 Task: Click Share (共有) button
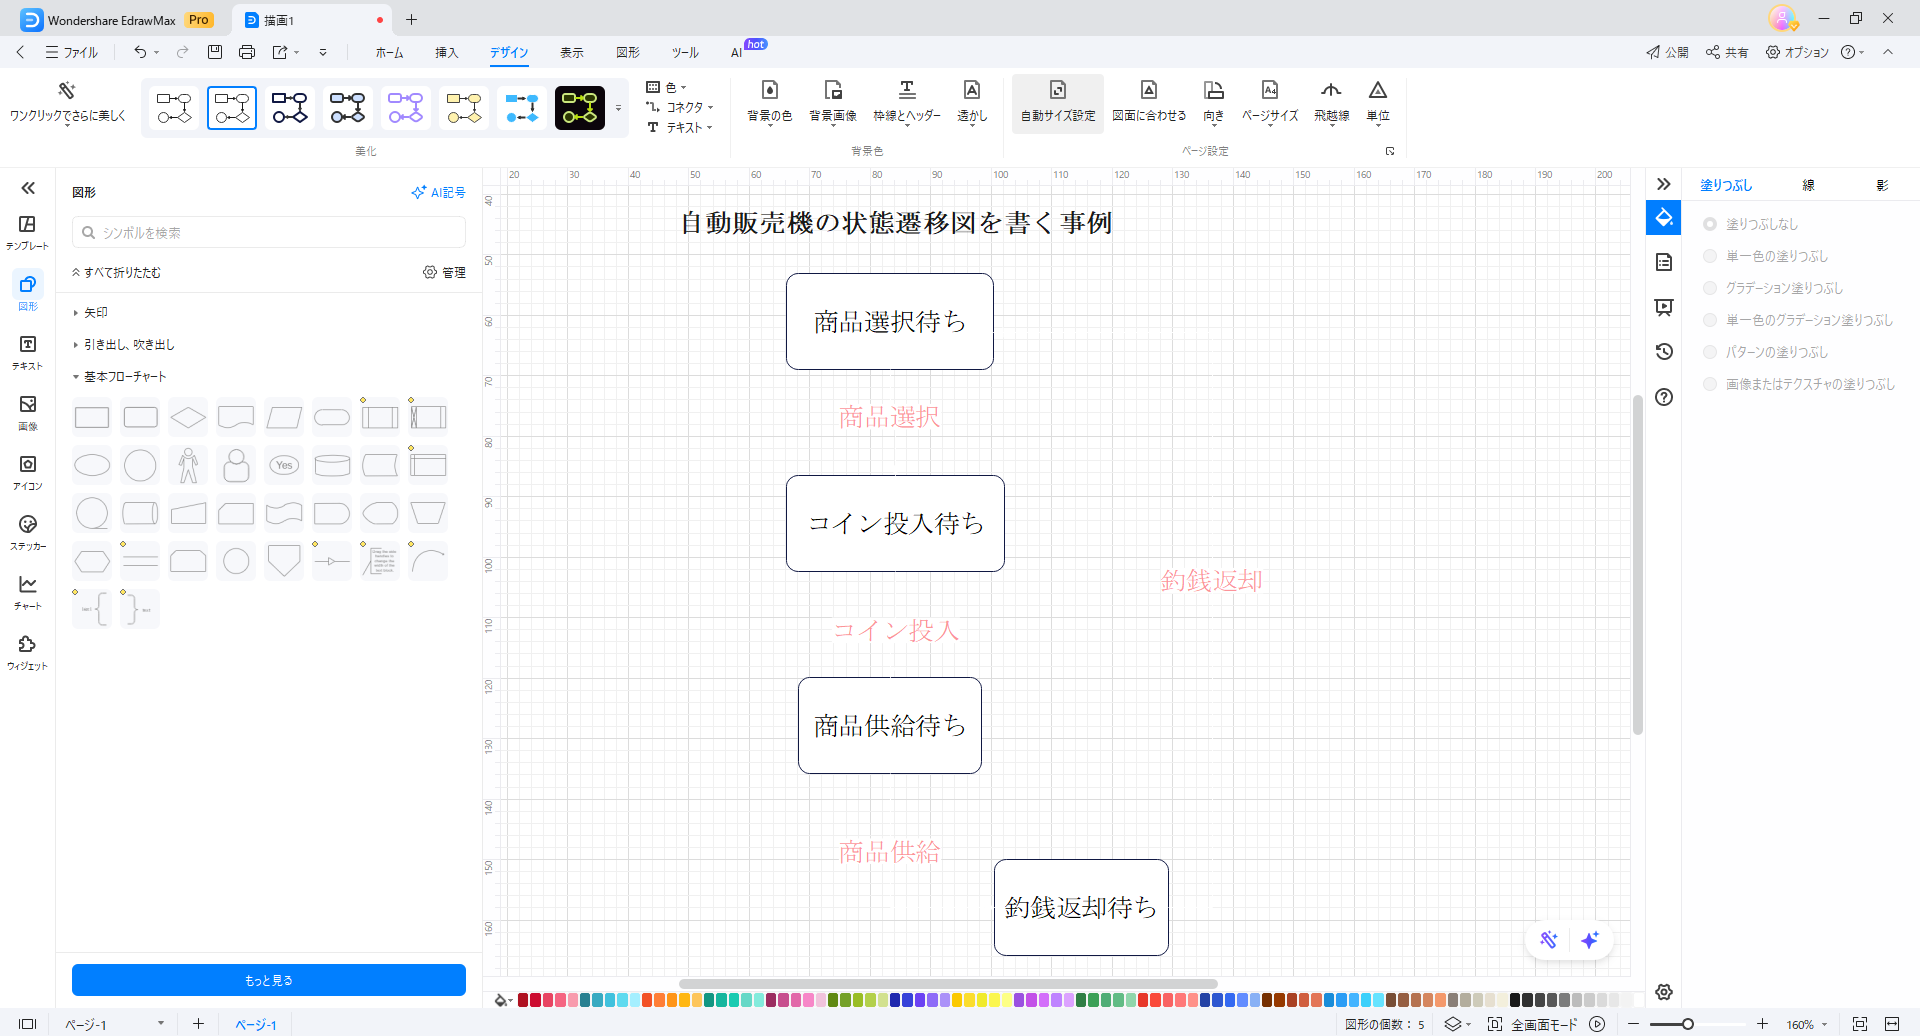point(1727,52)
